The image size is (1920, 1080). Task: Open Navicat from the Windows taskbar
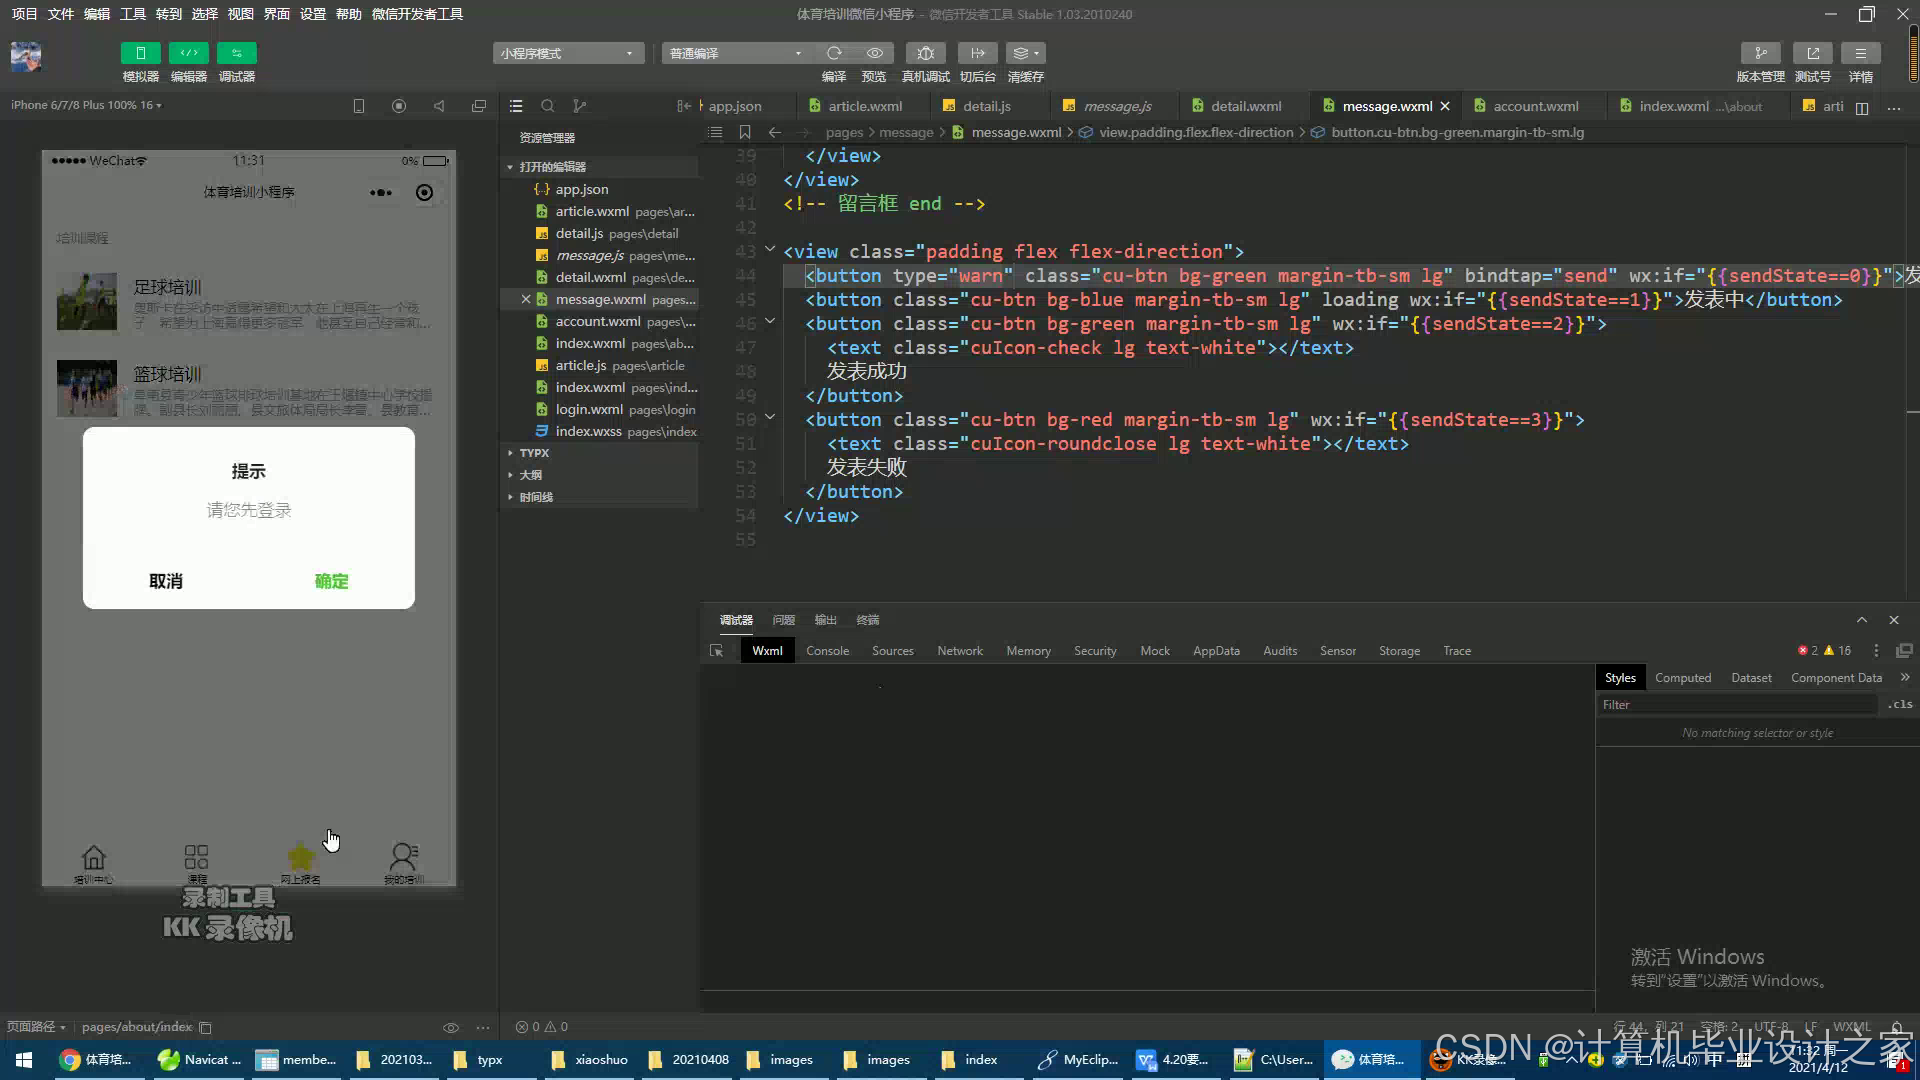tap(200, 1060)
